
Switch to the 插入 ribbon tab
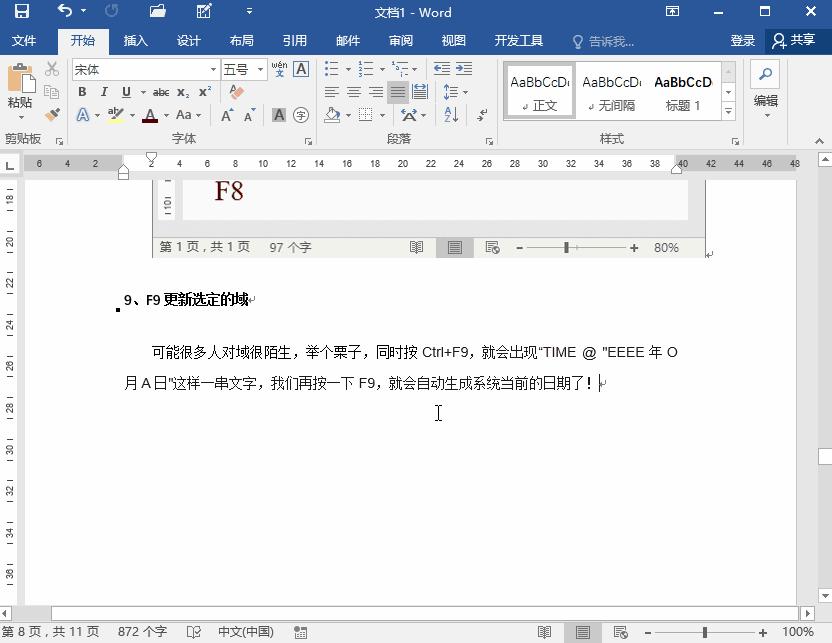tap(136, 41)
